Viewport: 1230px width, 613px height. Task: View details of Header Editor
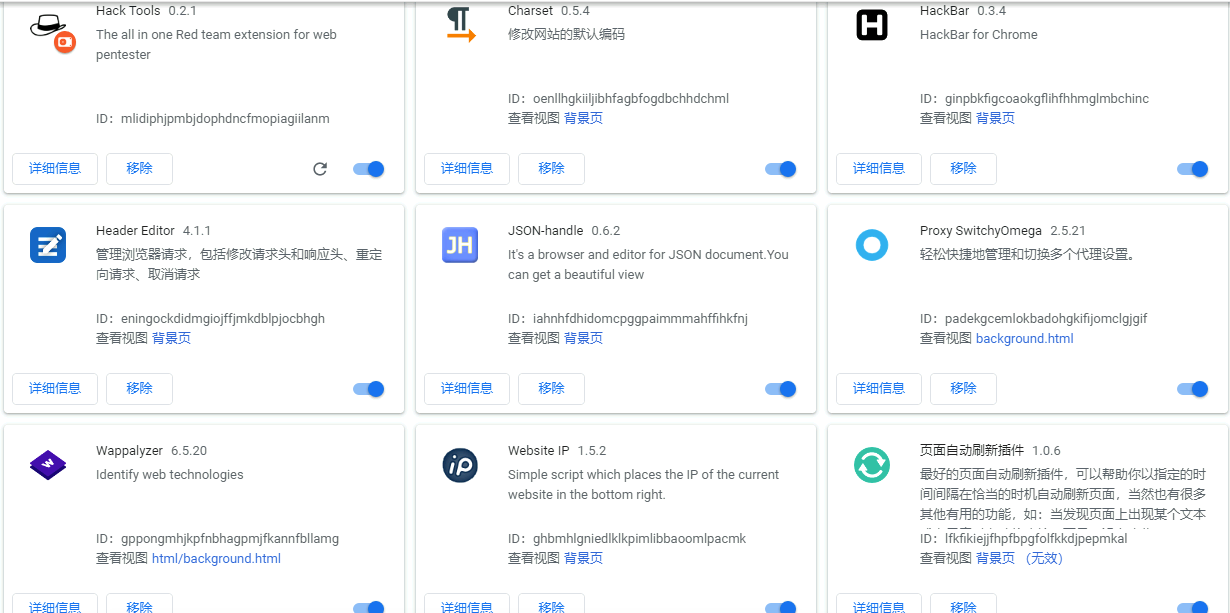(x=55, y=389)
